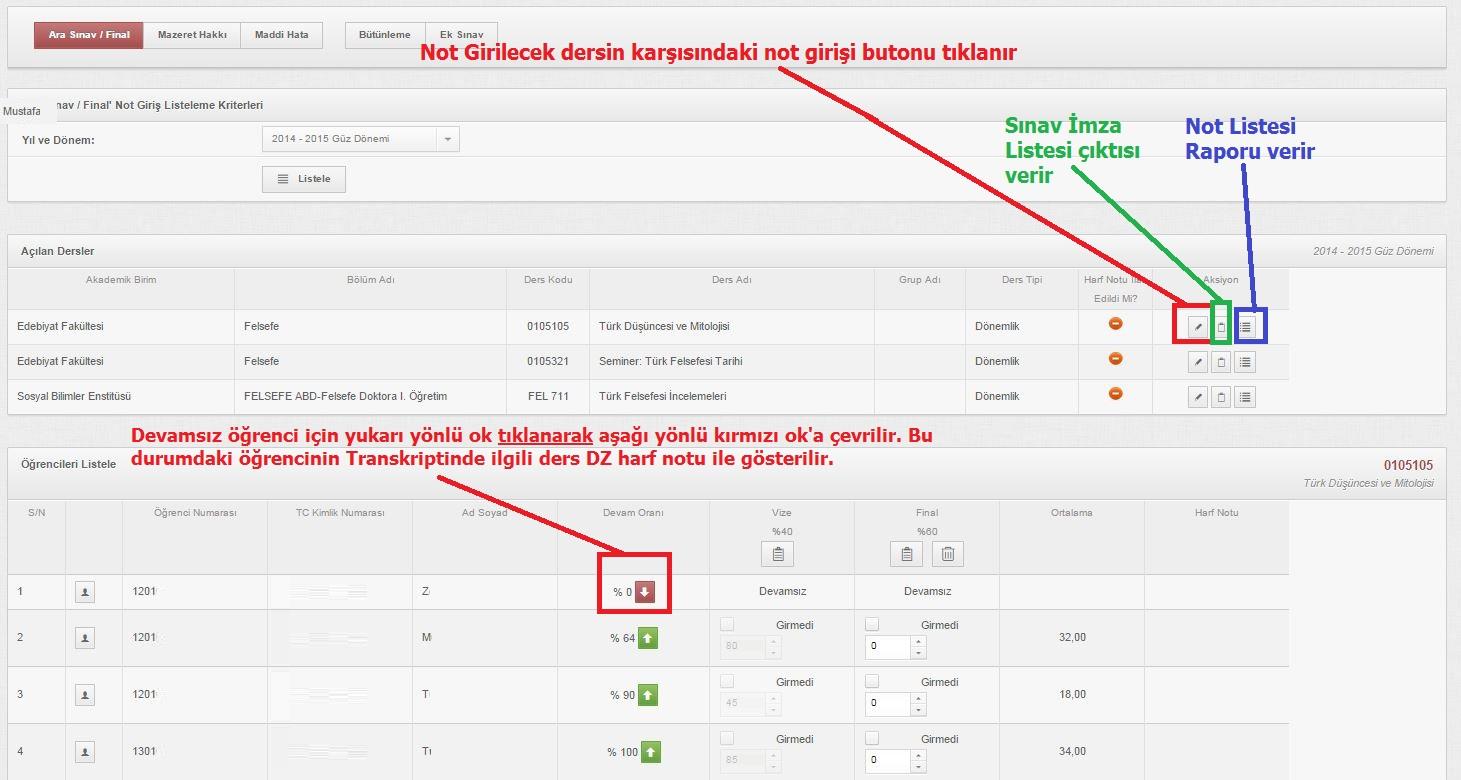Open clipboard signature list for course 0105321
Screen dimensions: 1461x780
coord(1221,362)
